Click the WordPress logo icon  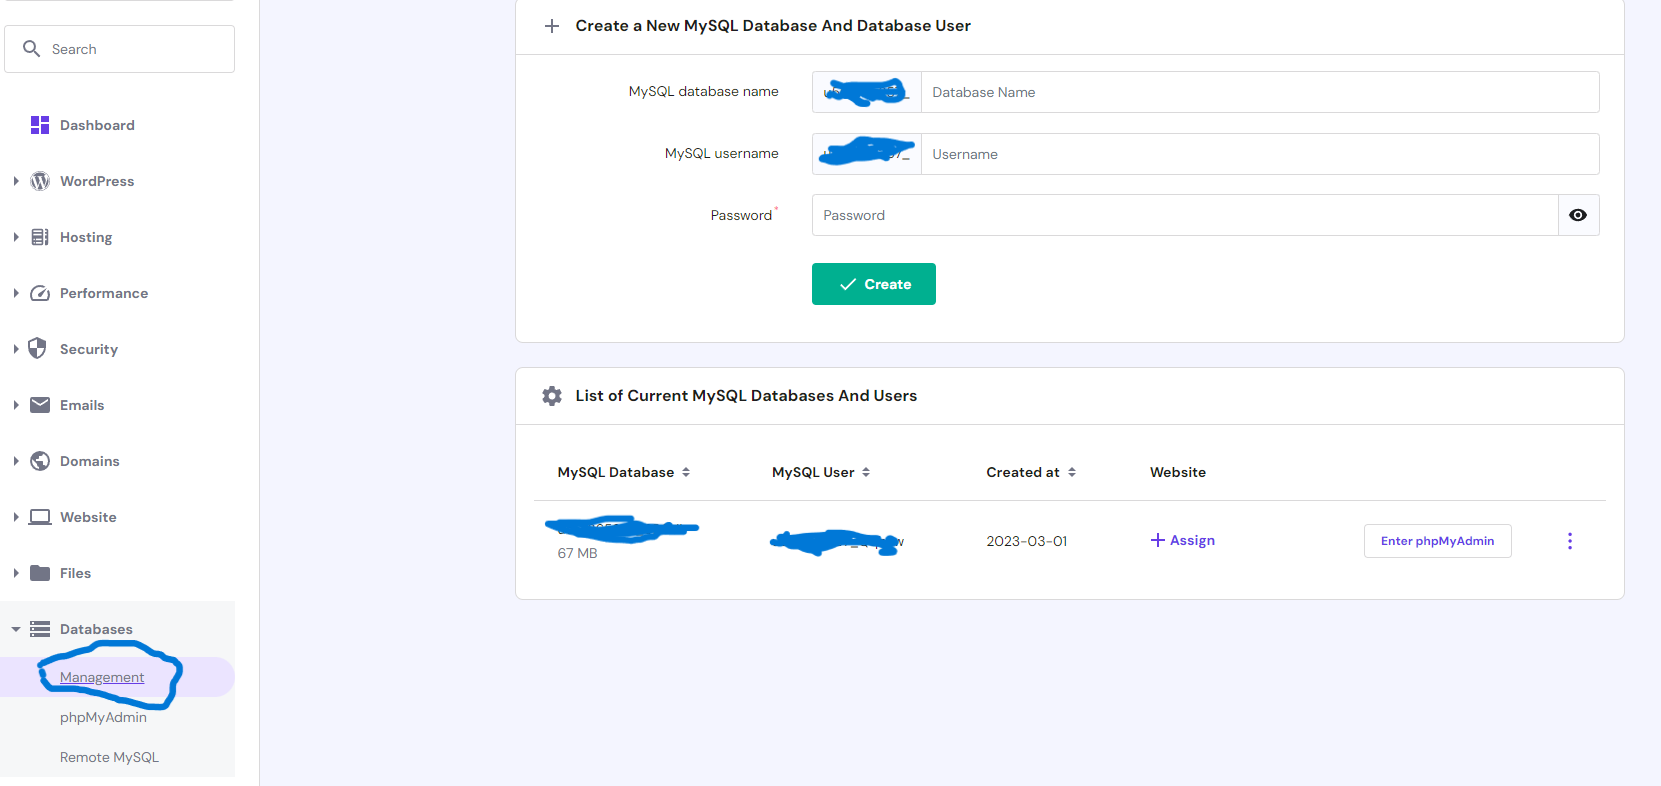click(x=40, y=181)
